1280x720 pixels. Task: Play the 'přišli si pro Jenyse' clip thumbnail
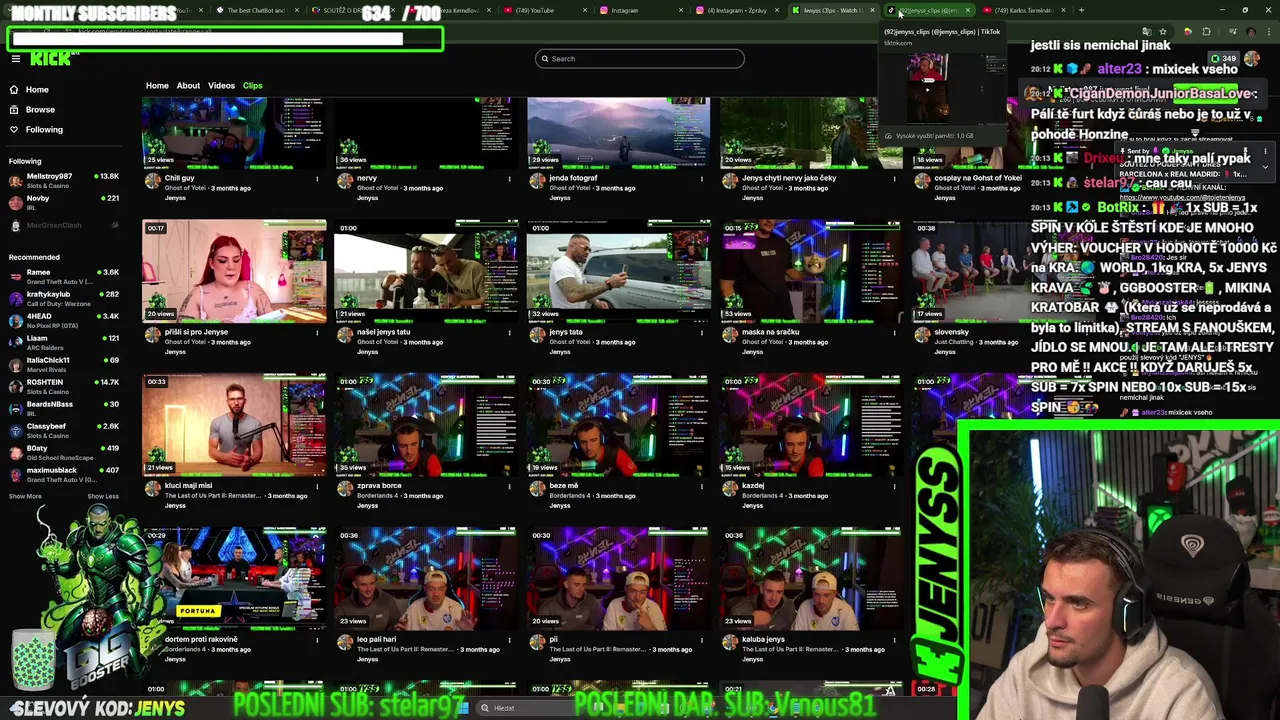(x=234, y=271)
